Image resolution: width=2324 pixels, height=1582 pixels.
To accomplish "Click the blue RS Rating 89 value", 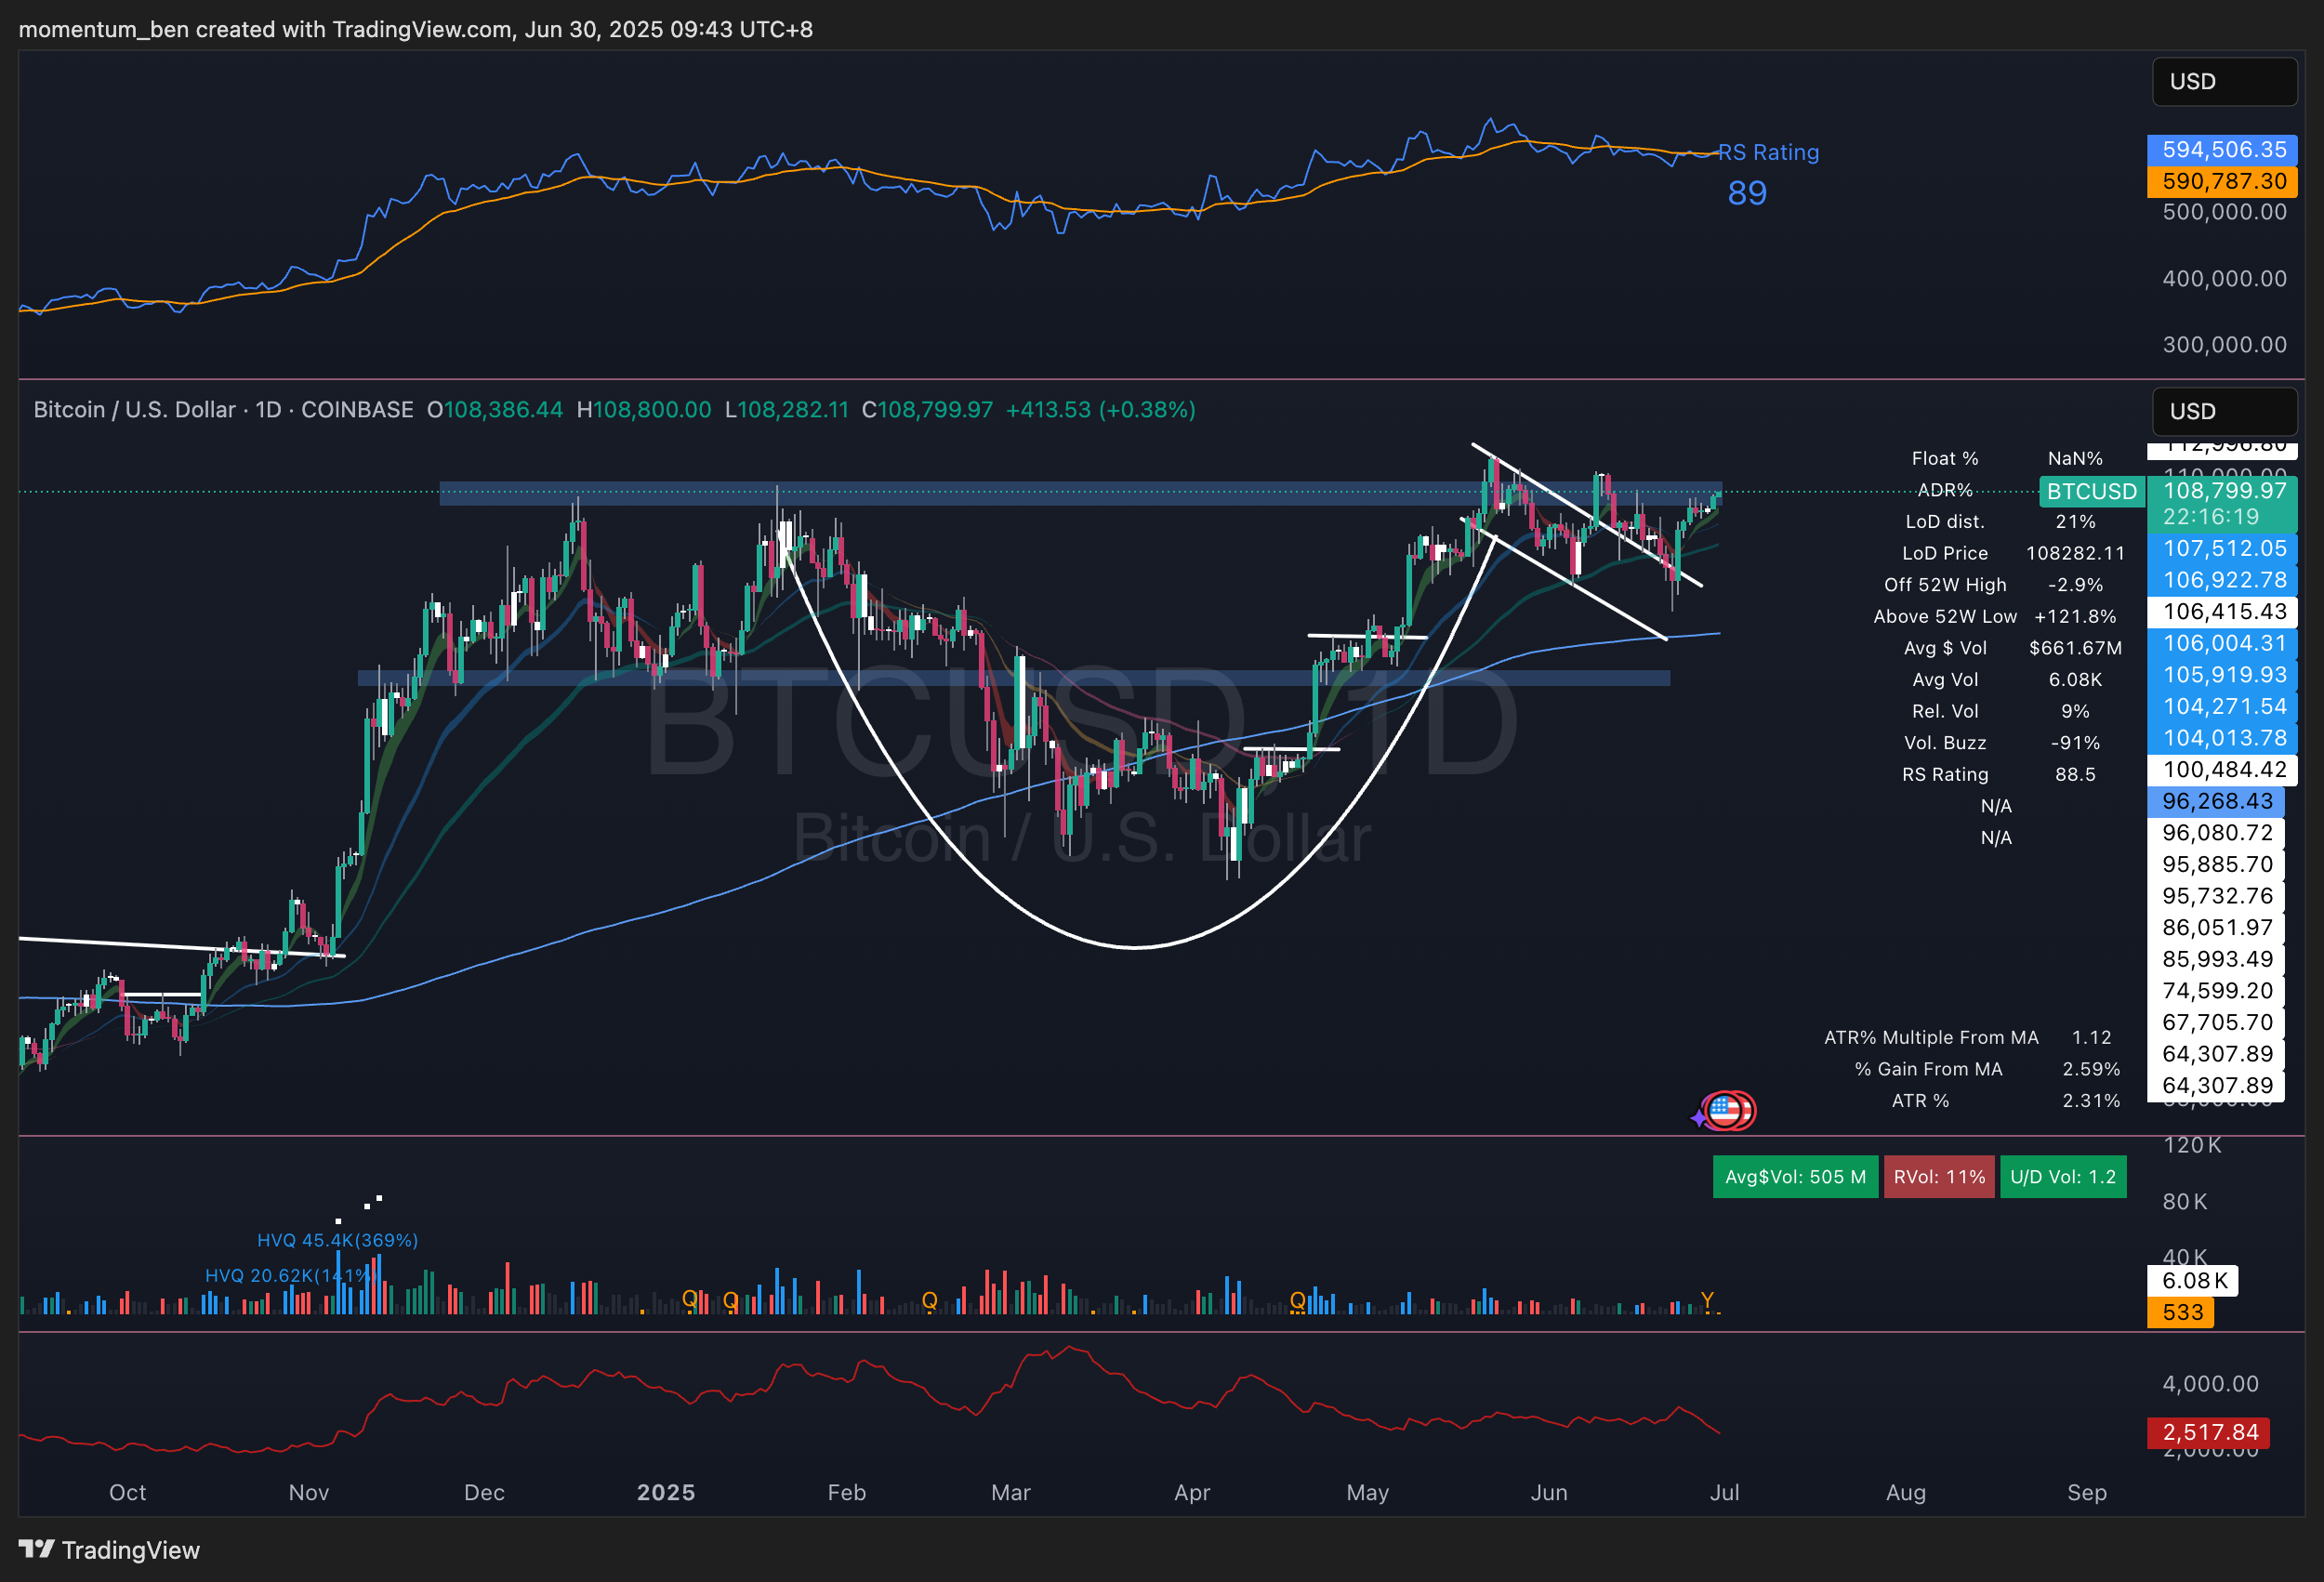I will [1746, 193].
